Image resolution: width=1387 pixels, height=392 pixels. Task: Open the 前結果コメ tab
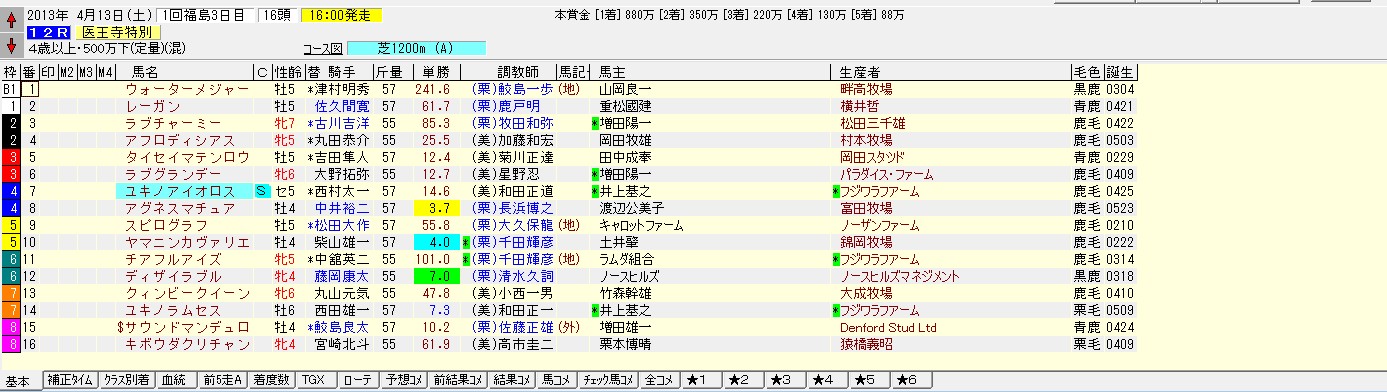coord(459,381)
